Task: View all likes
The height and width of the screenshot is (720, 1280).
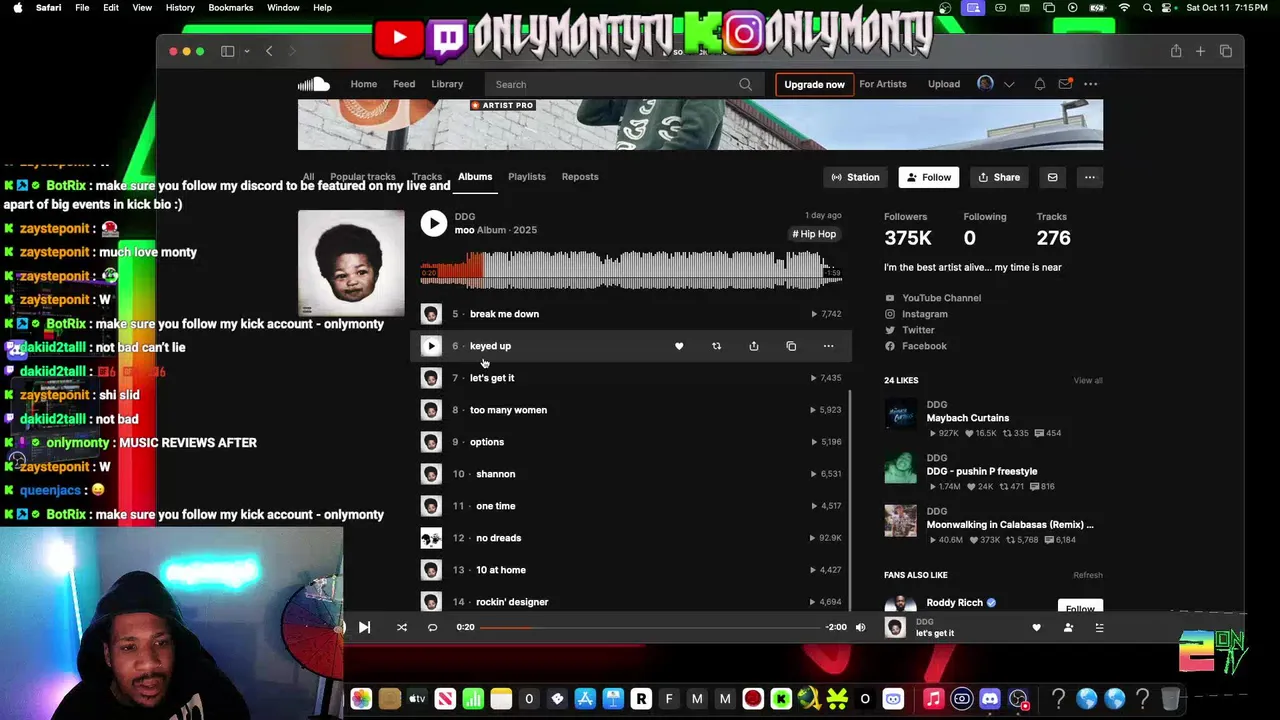Action: 1088,380
